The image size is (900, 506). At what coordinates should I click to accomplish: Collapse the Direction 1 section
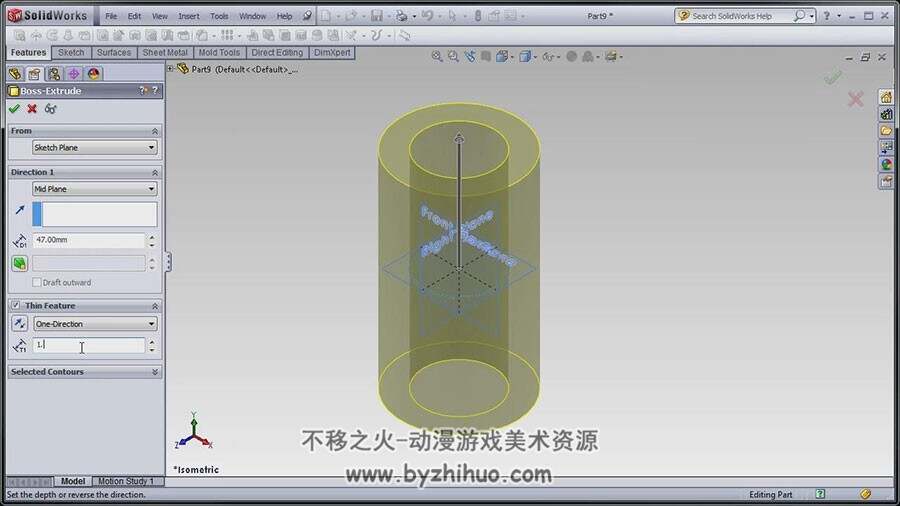tap(154, 173)
